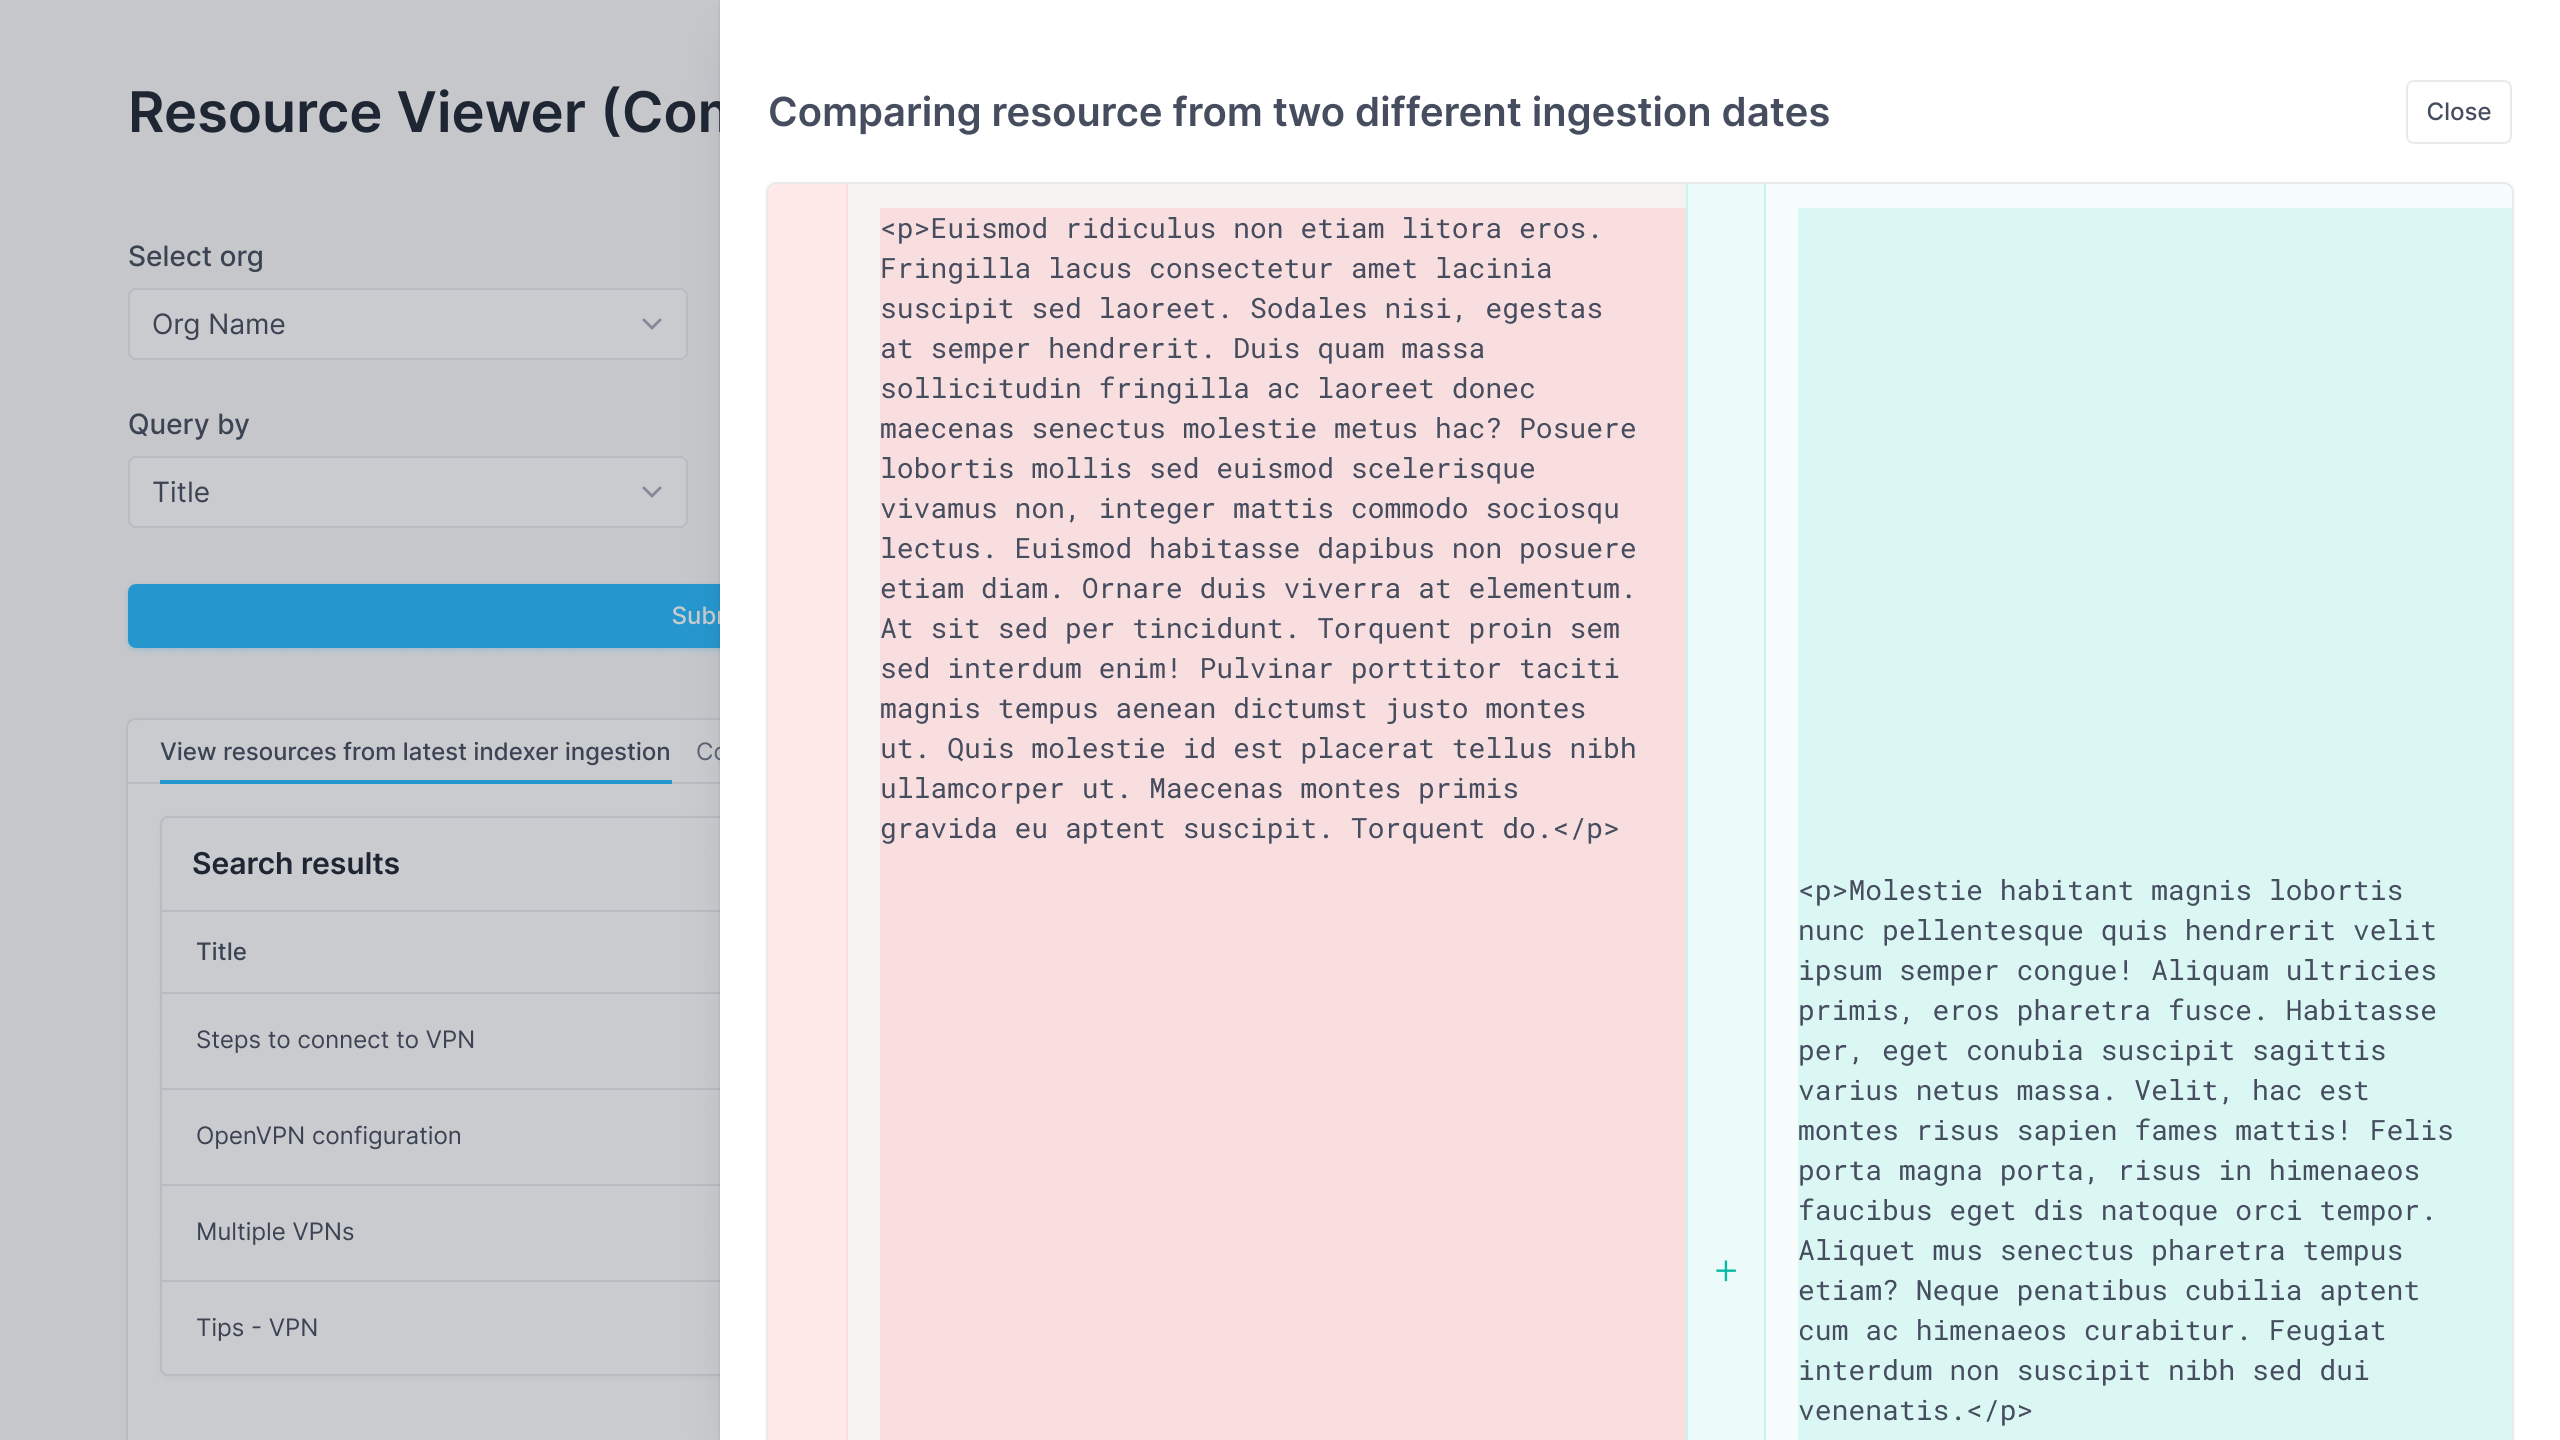Click the Title row in Search results

click(221, 951)
